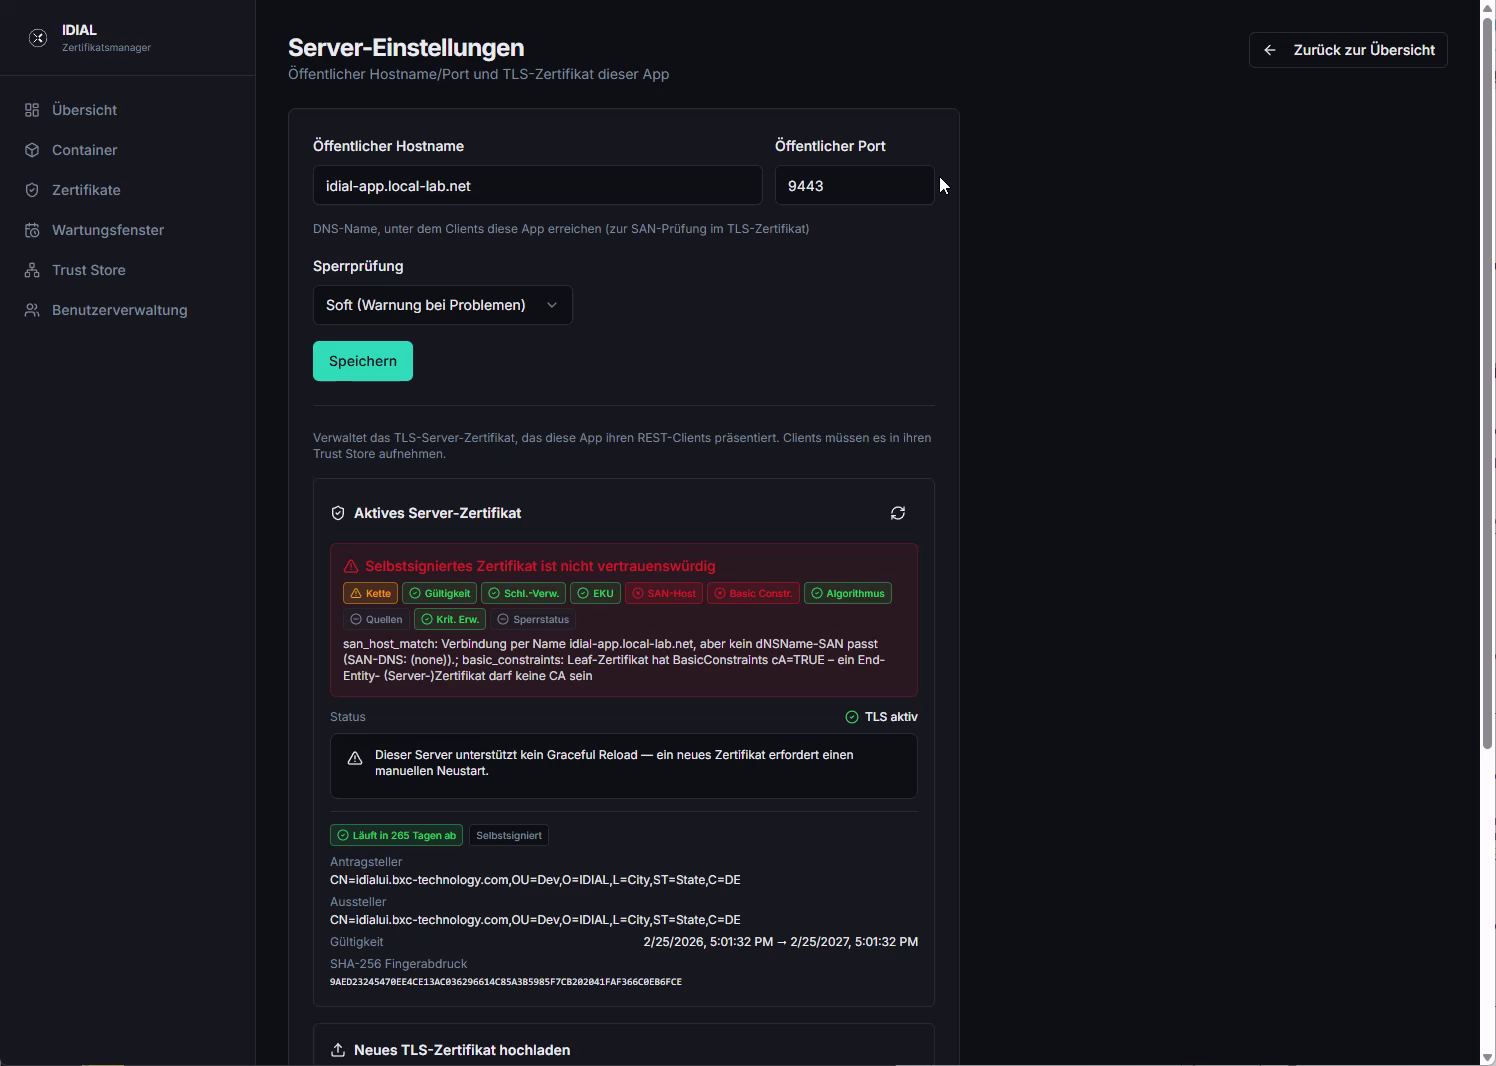Focus the Öffentlicher Port field
Screen dimensions: 1496x1066
(855, 186)
